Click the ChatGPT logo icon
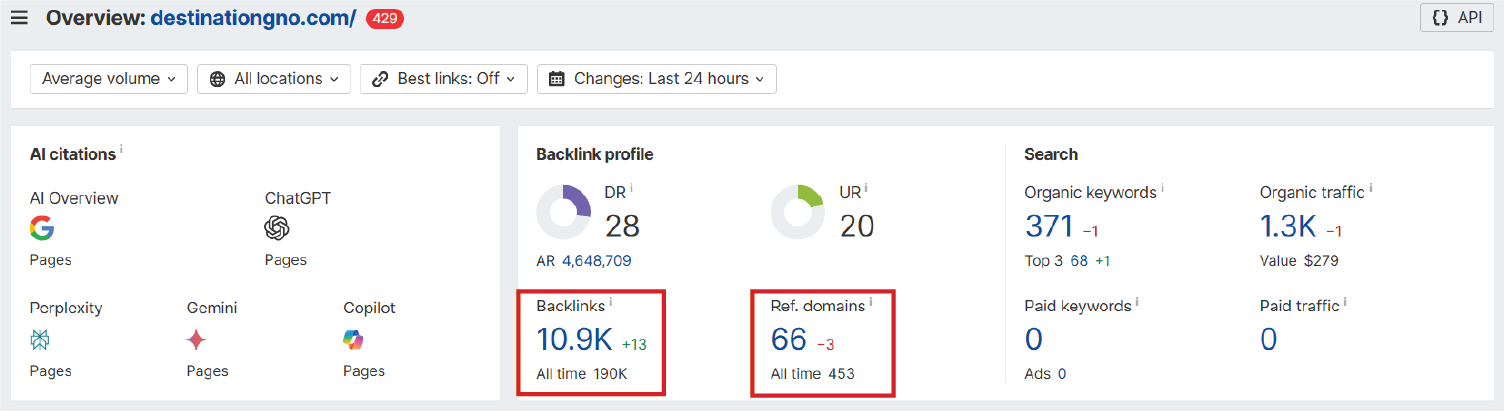The image size is (1506, 412). 277,229
